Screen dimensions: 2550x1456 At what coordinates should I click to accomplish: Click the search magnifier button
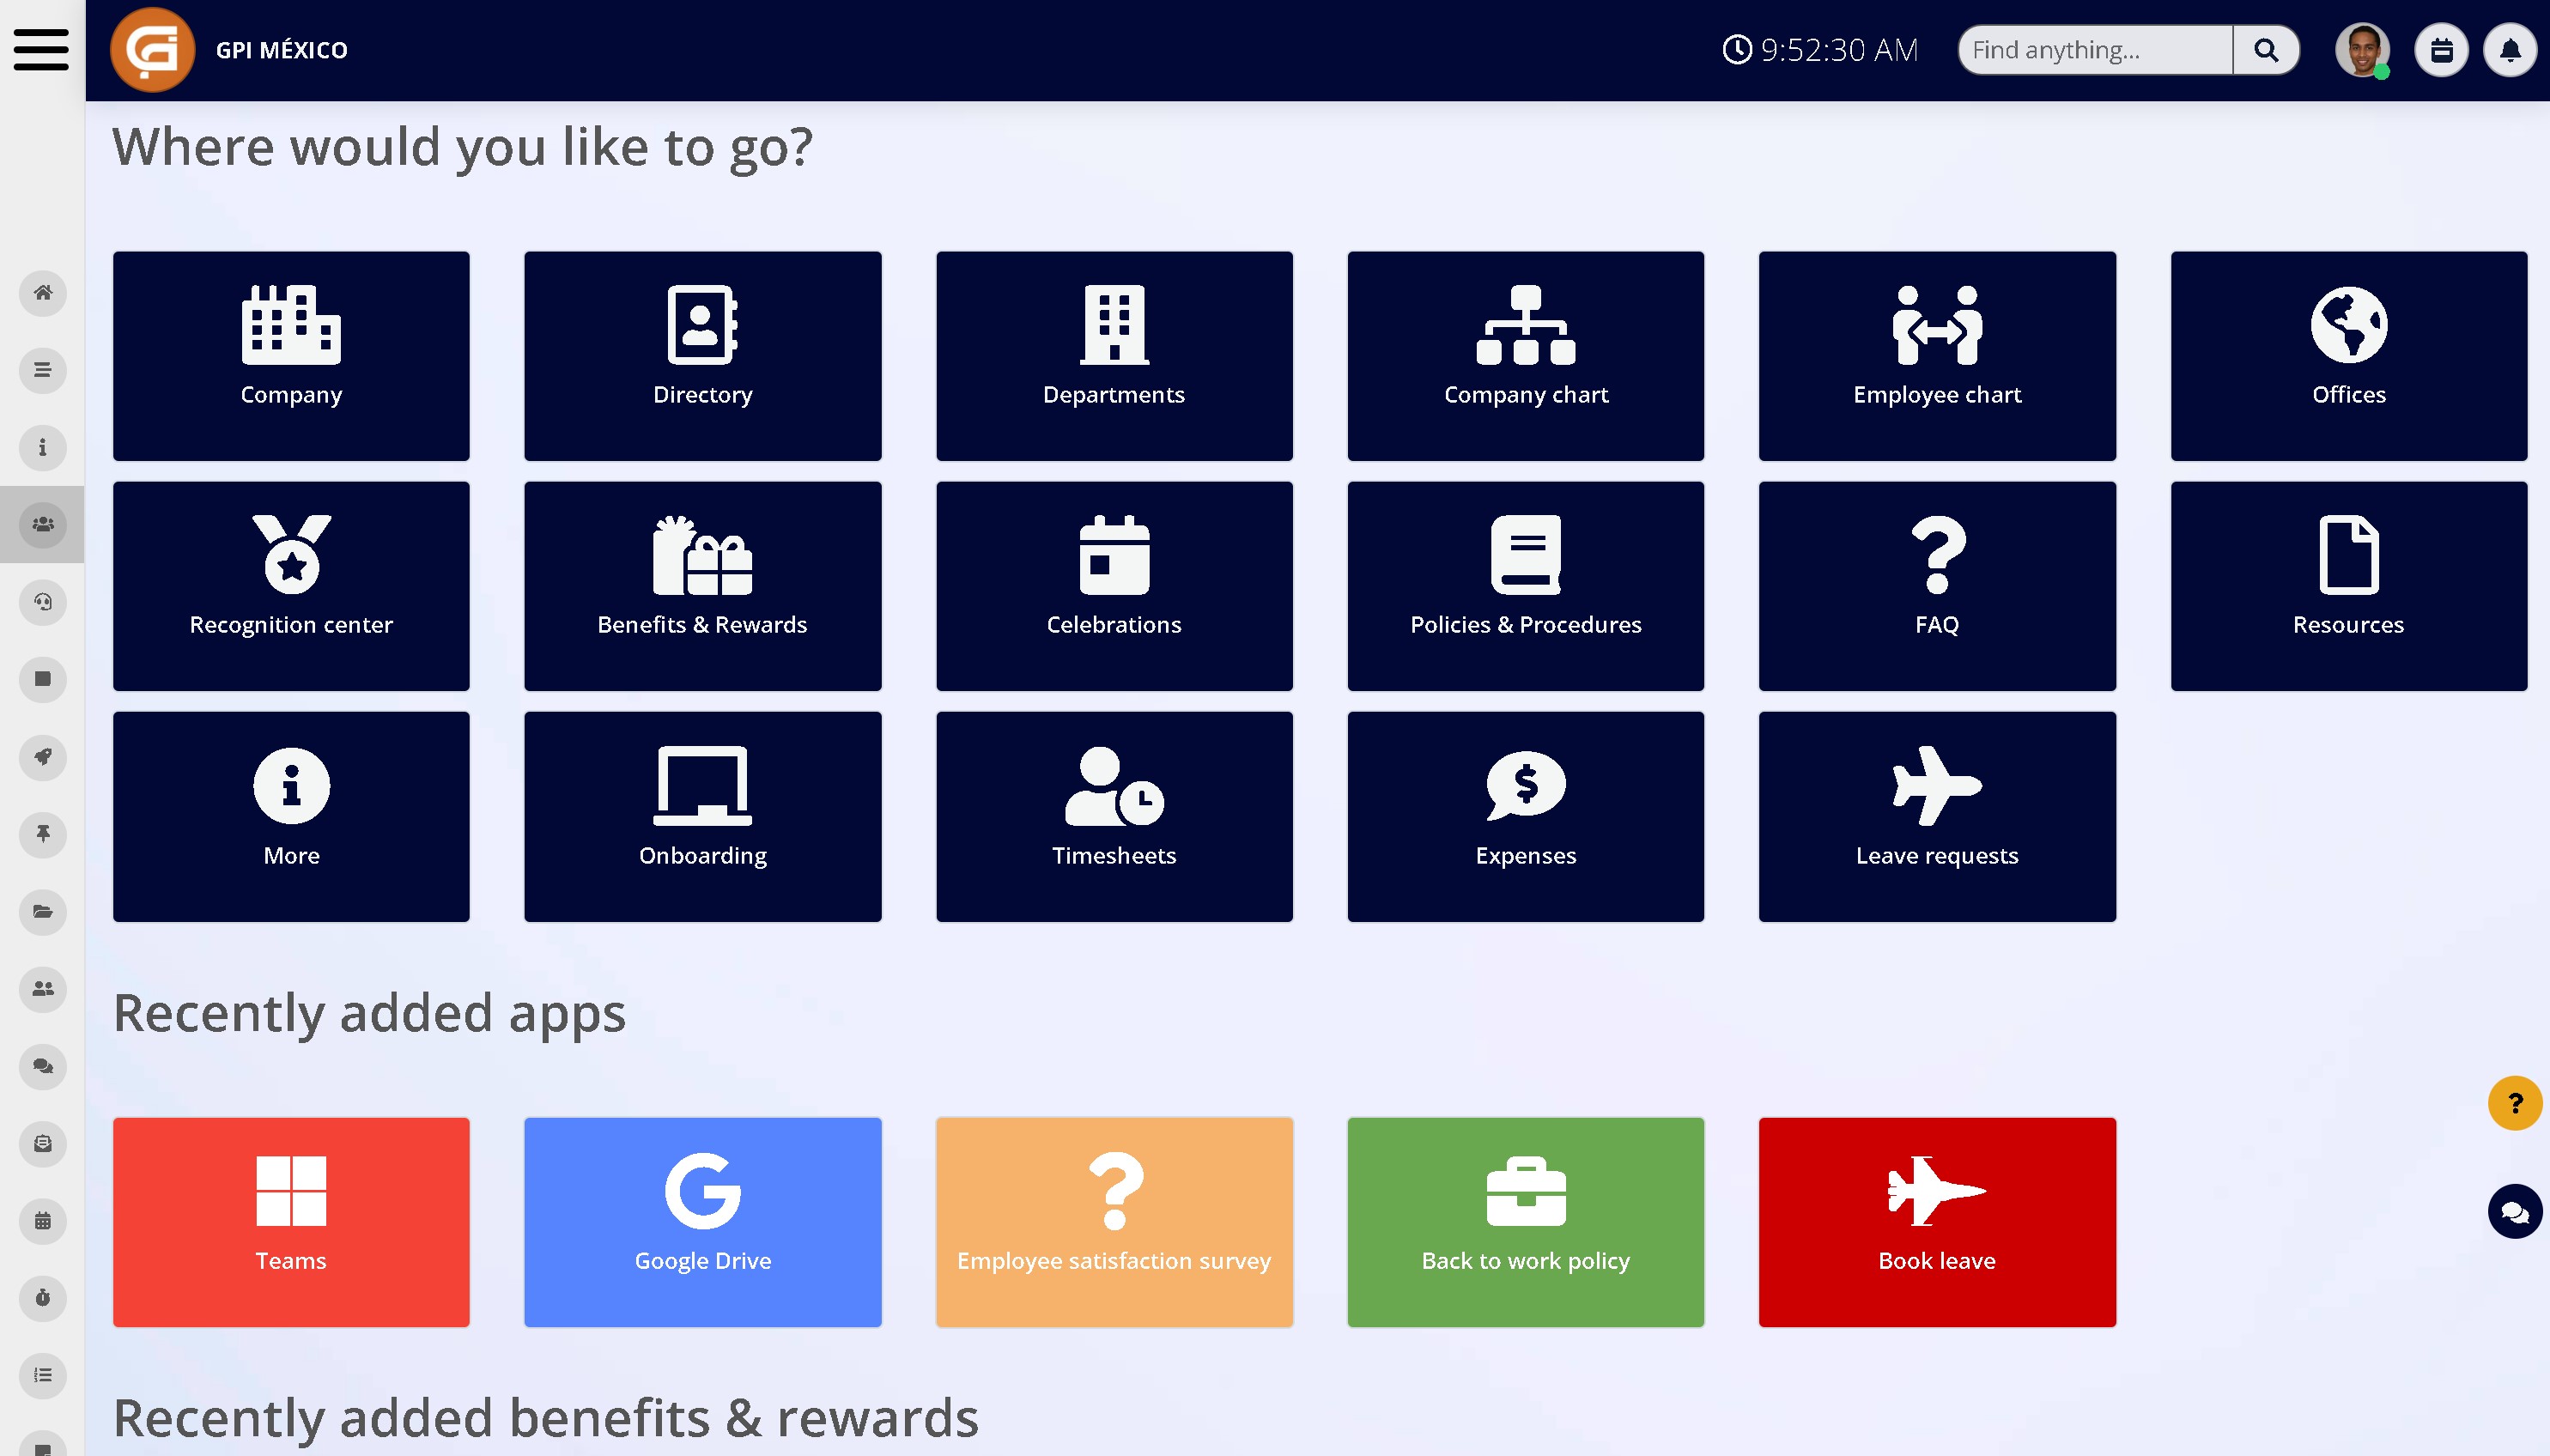click(x=2266, y=50)
